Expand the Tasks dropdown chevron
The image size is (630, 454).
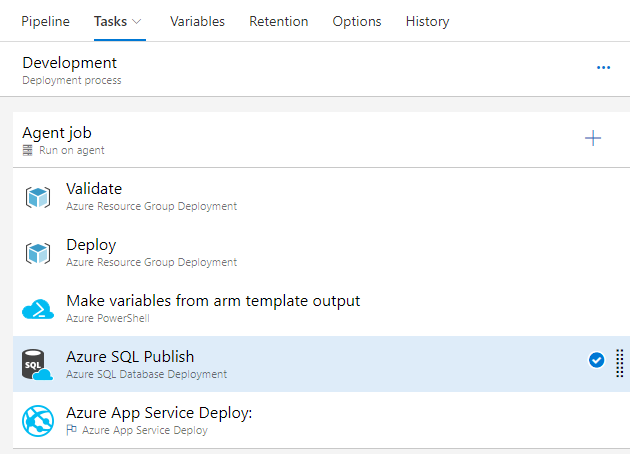137,22
